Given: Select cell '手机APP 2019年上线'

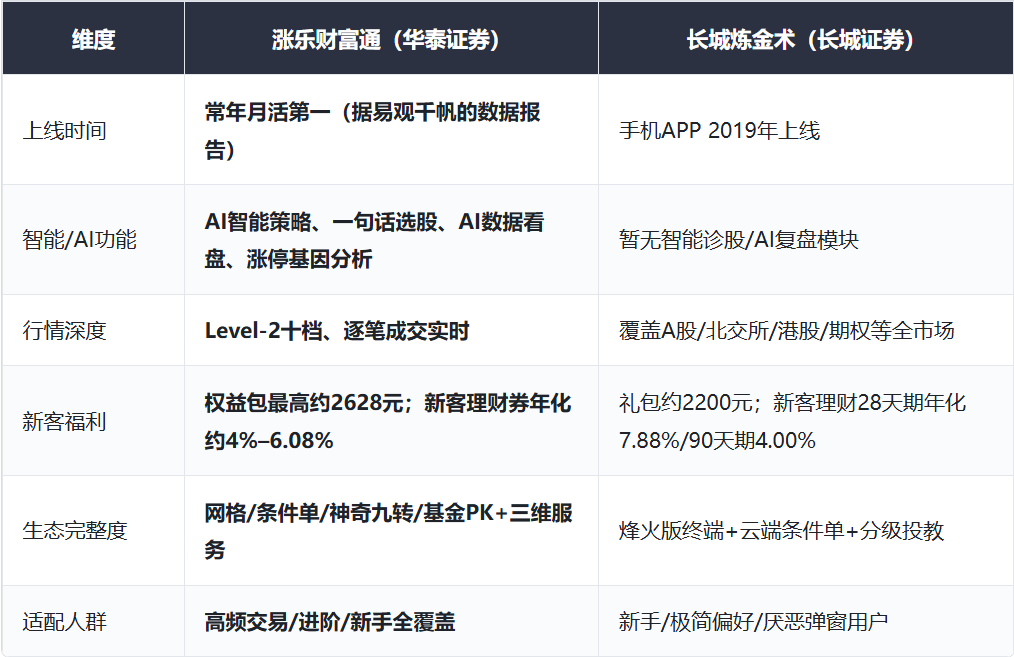Looking at the screenshot, I should click(806, 130).
